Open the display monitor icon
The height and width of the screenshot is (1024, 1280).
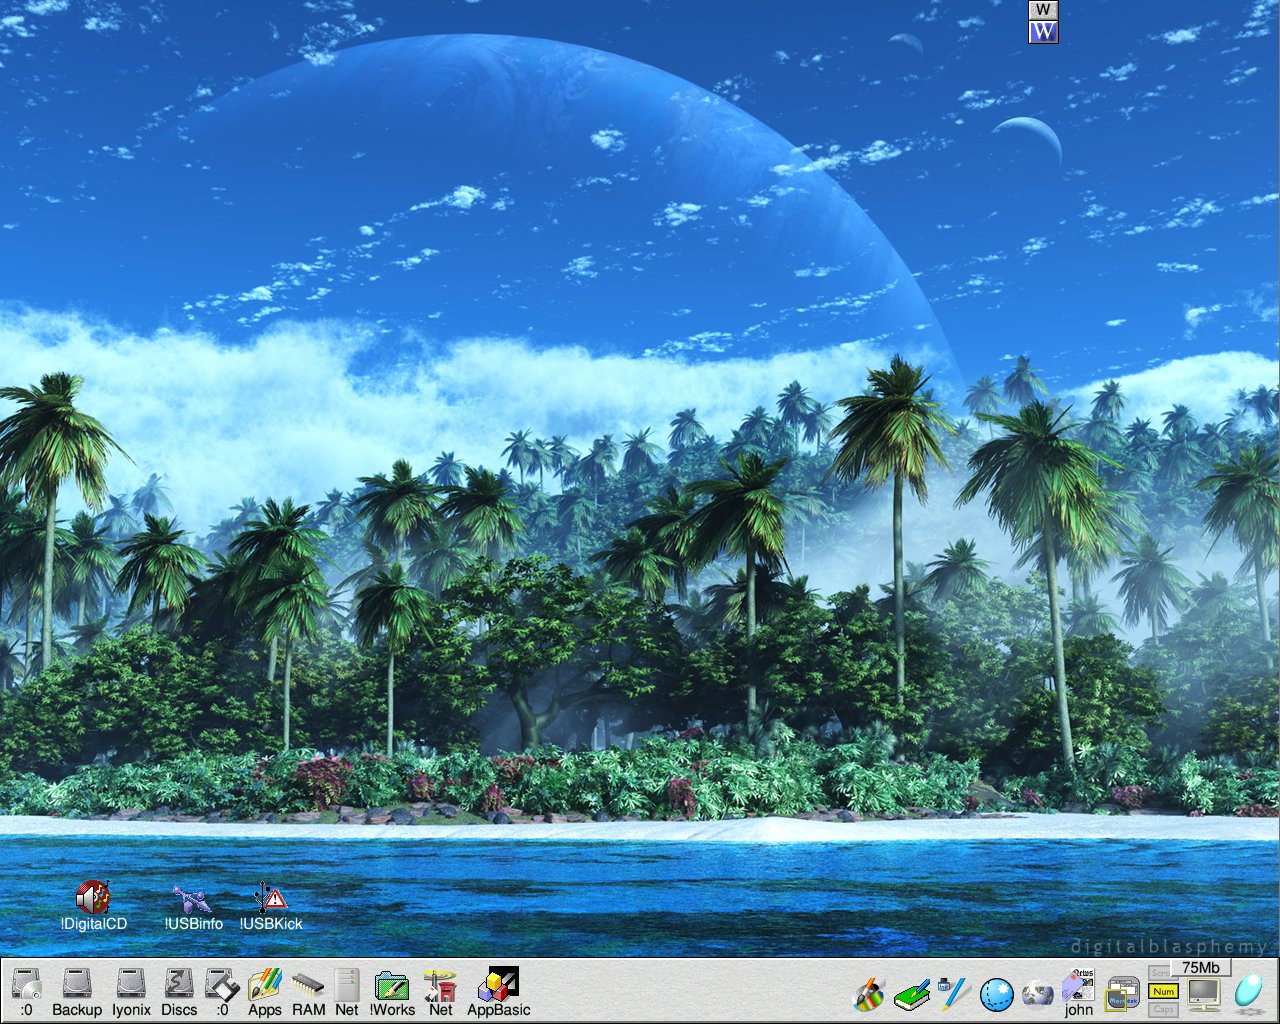(1204, 995)
